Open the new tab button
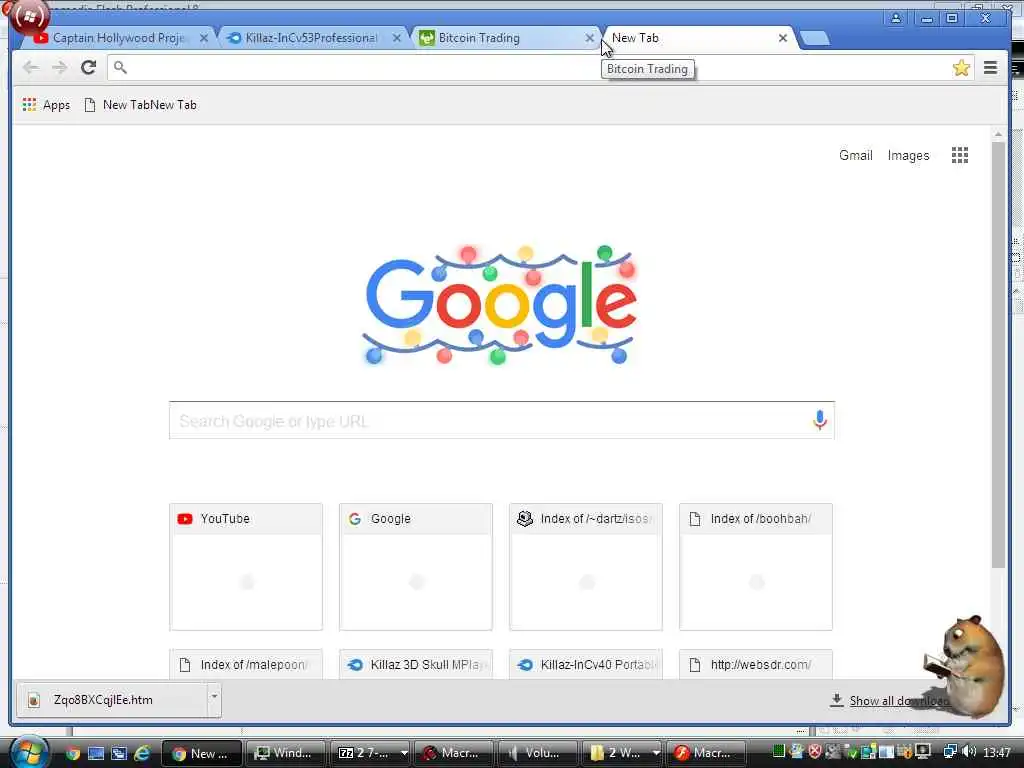1024x768 pixels. coord(814,39)
